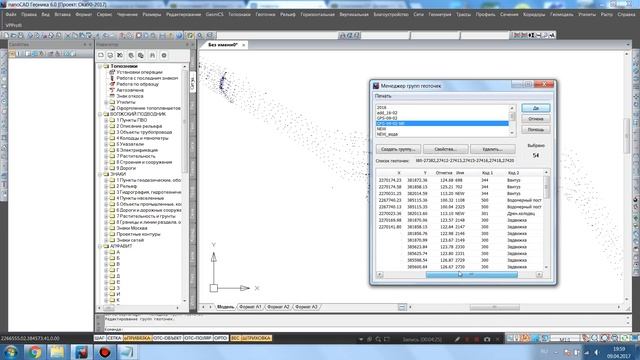Image resolution: width=640 pixels, height=360 pixels.
Task: Click the Save toolbar icon
Action: [20, 36]
